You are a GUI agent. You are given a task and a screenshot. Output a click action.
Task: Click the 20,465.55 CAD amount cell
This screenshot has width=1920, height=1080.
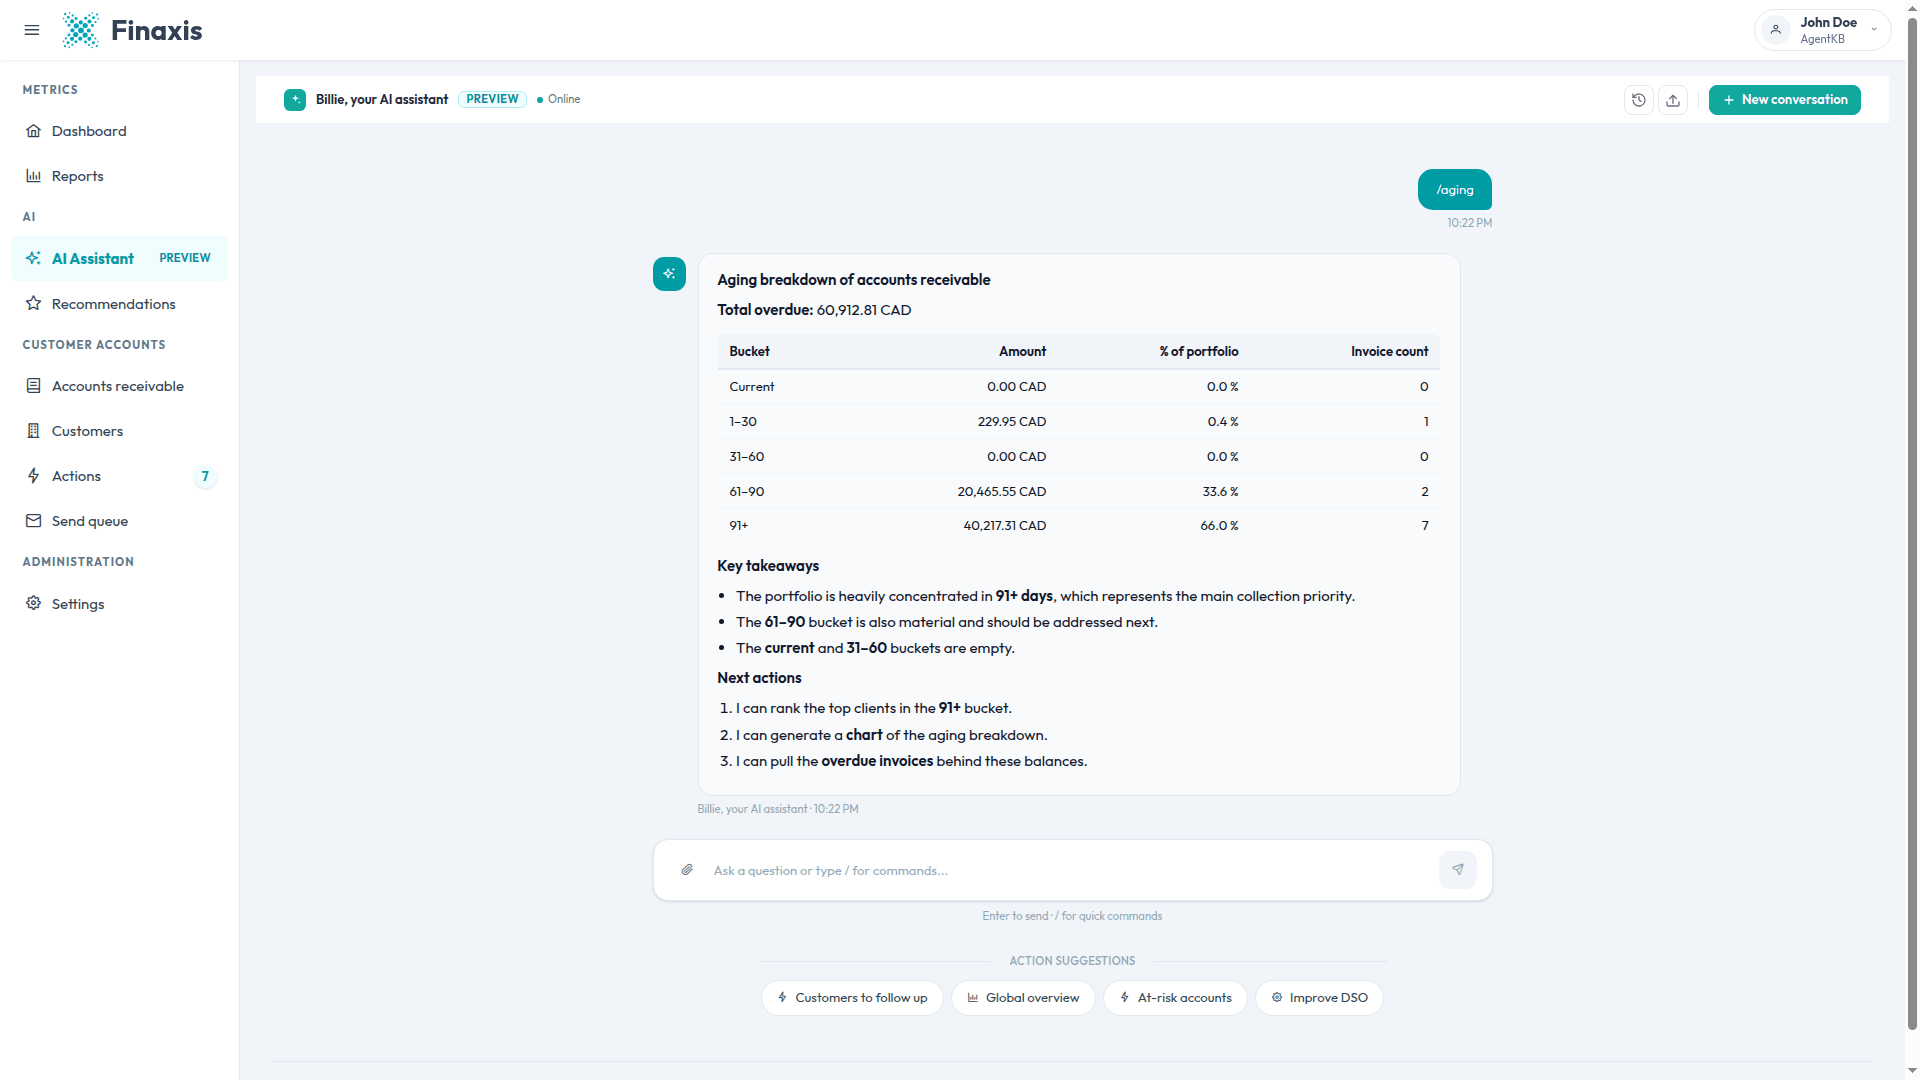[1002, 492]
